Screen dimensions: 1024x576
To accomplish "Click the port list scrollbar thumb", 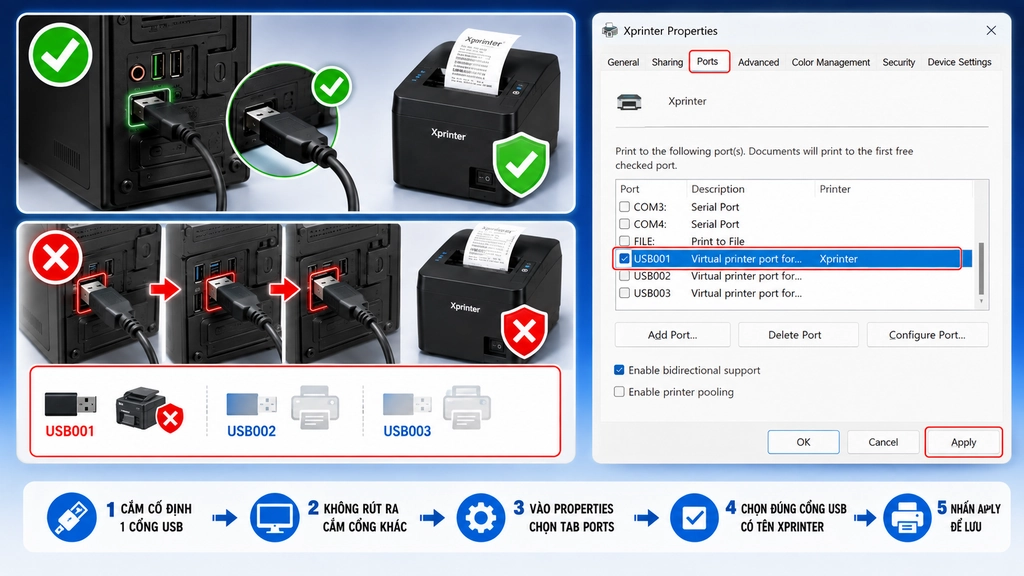I will click(x=981, y=268).
